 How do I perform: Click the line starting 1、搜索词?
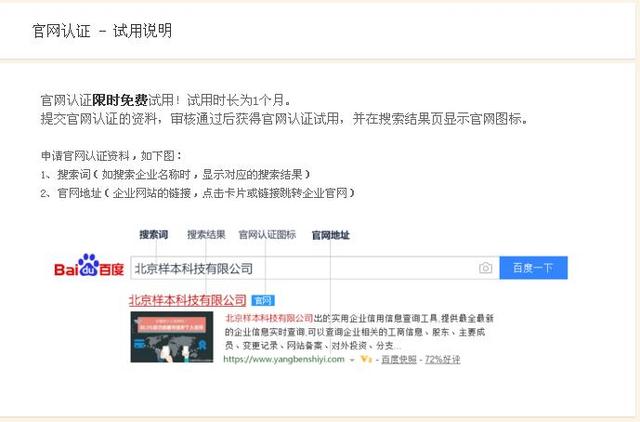(175, 175)
